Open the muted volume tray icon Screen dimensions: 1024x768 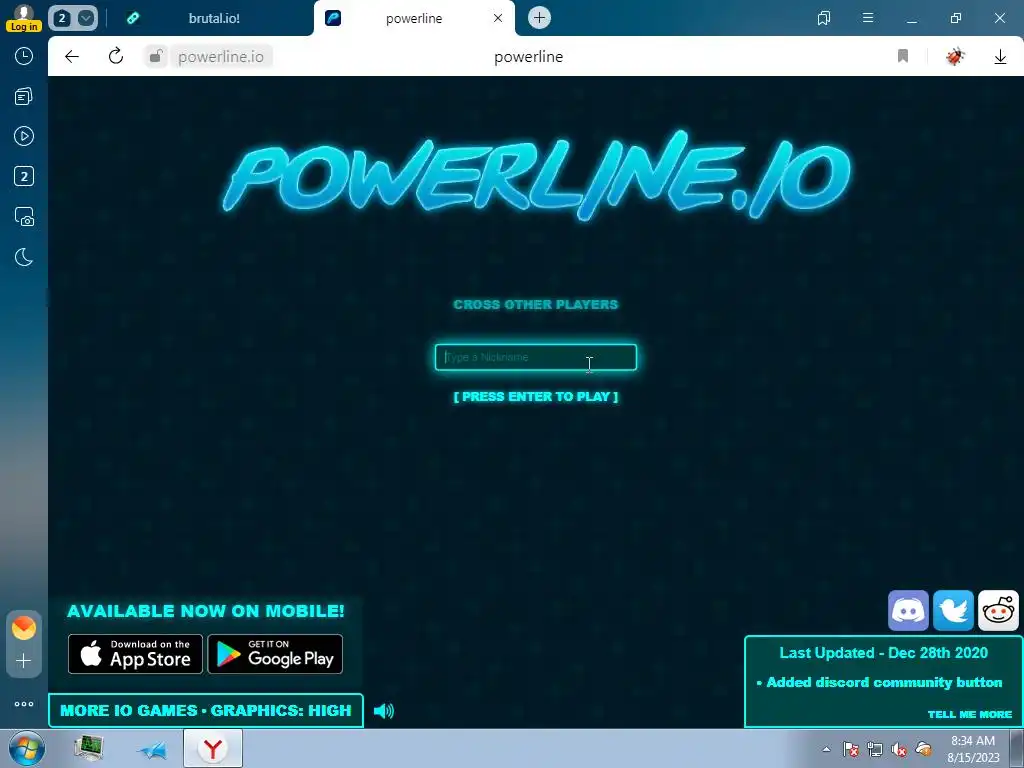[x=899, y=749]
